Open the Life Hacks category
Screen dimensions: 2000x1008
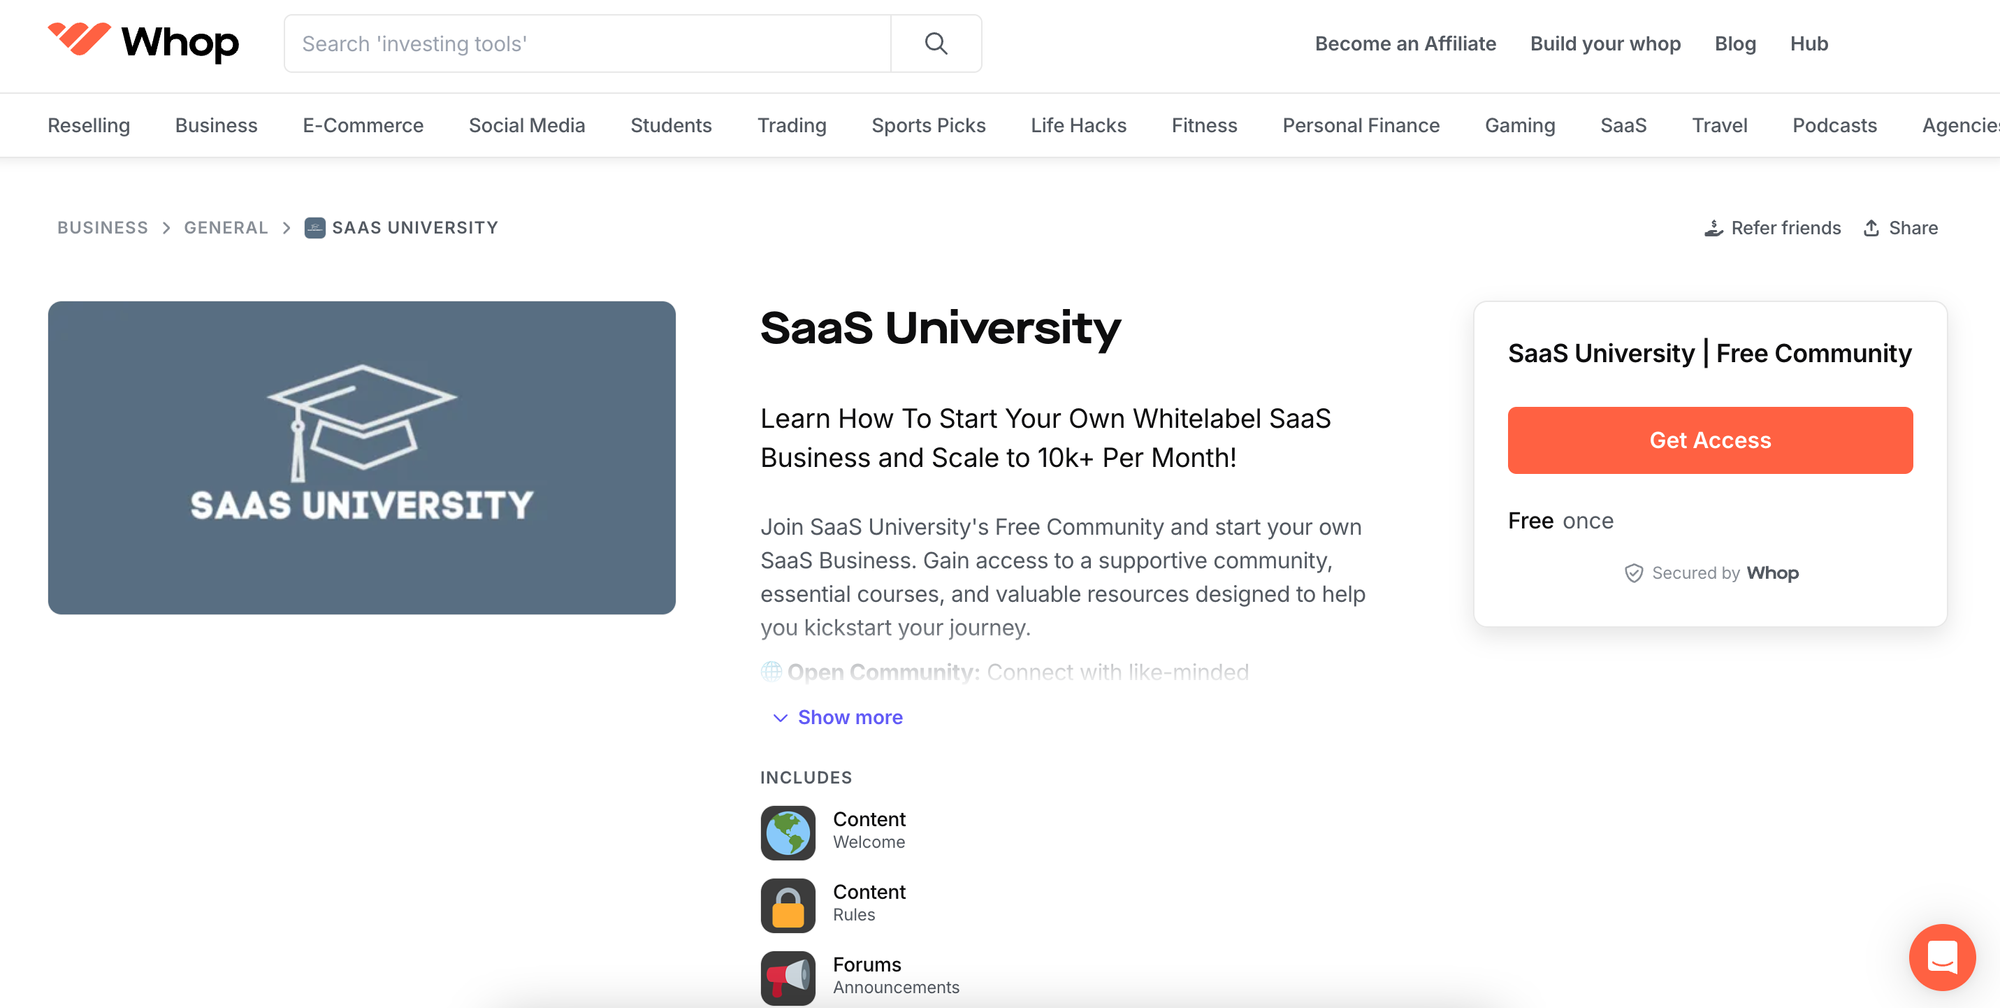point(1079,125)
